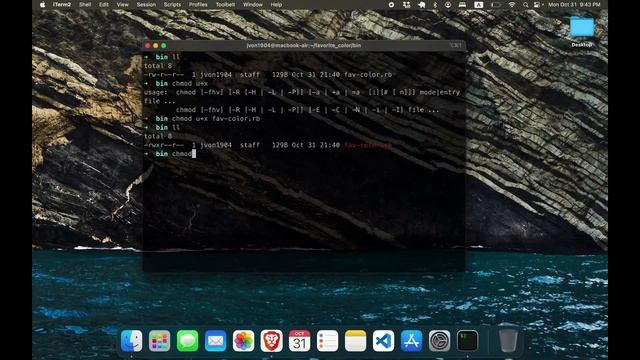Launch the Messages app in the Dock
Image resolution: width=640 pixels, height=360 pixels.
(x=187, y=341)
